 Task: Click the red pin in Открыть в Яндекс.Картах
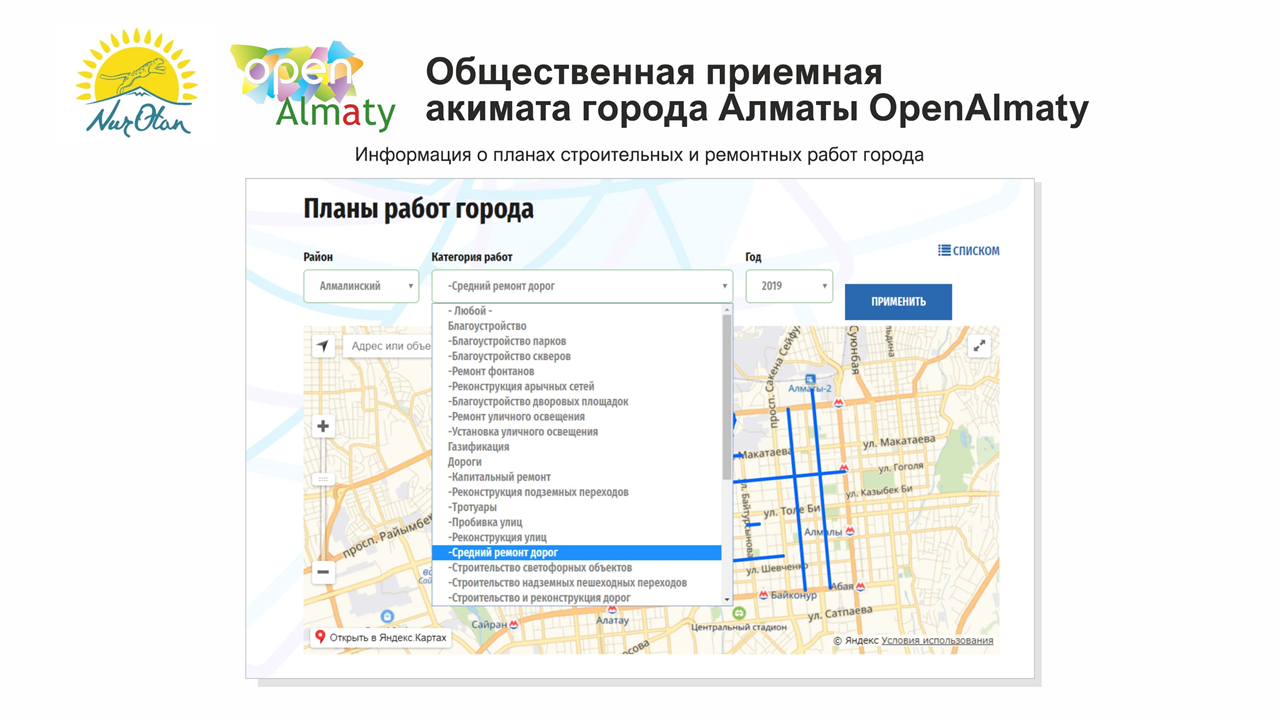[x=320, y=637]
